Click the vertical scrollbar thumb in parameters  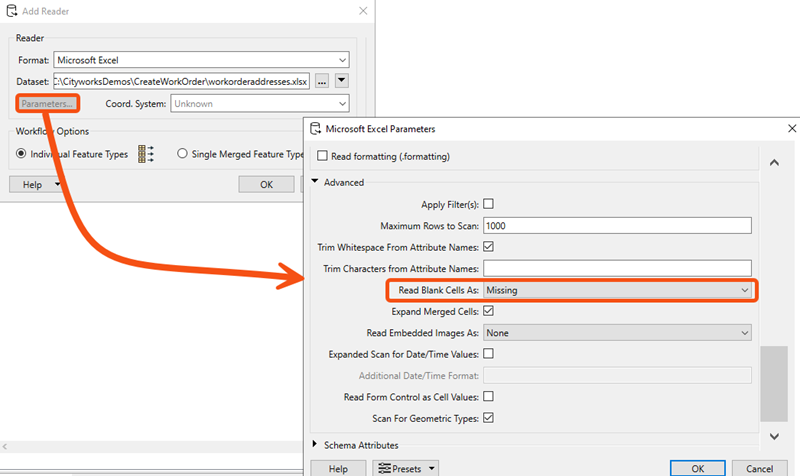774,384
